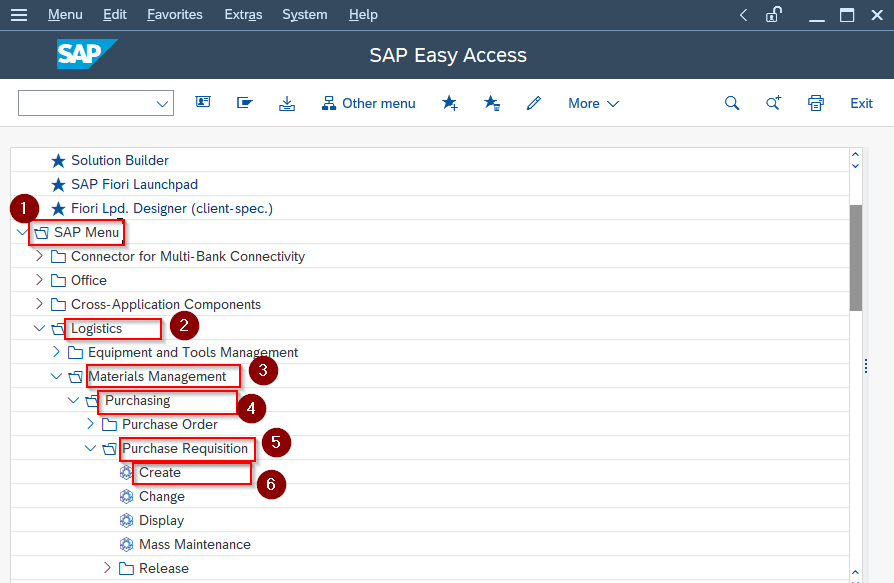Click the transaction icon beside Create
The image size is (894, 583).
point(127,472)
